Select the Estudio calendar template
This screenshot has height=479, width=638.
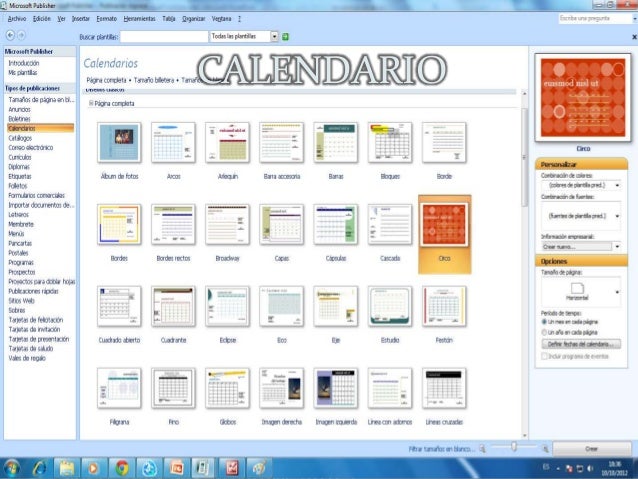(x=390, y=306)
